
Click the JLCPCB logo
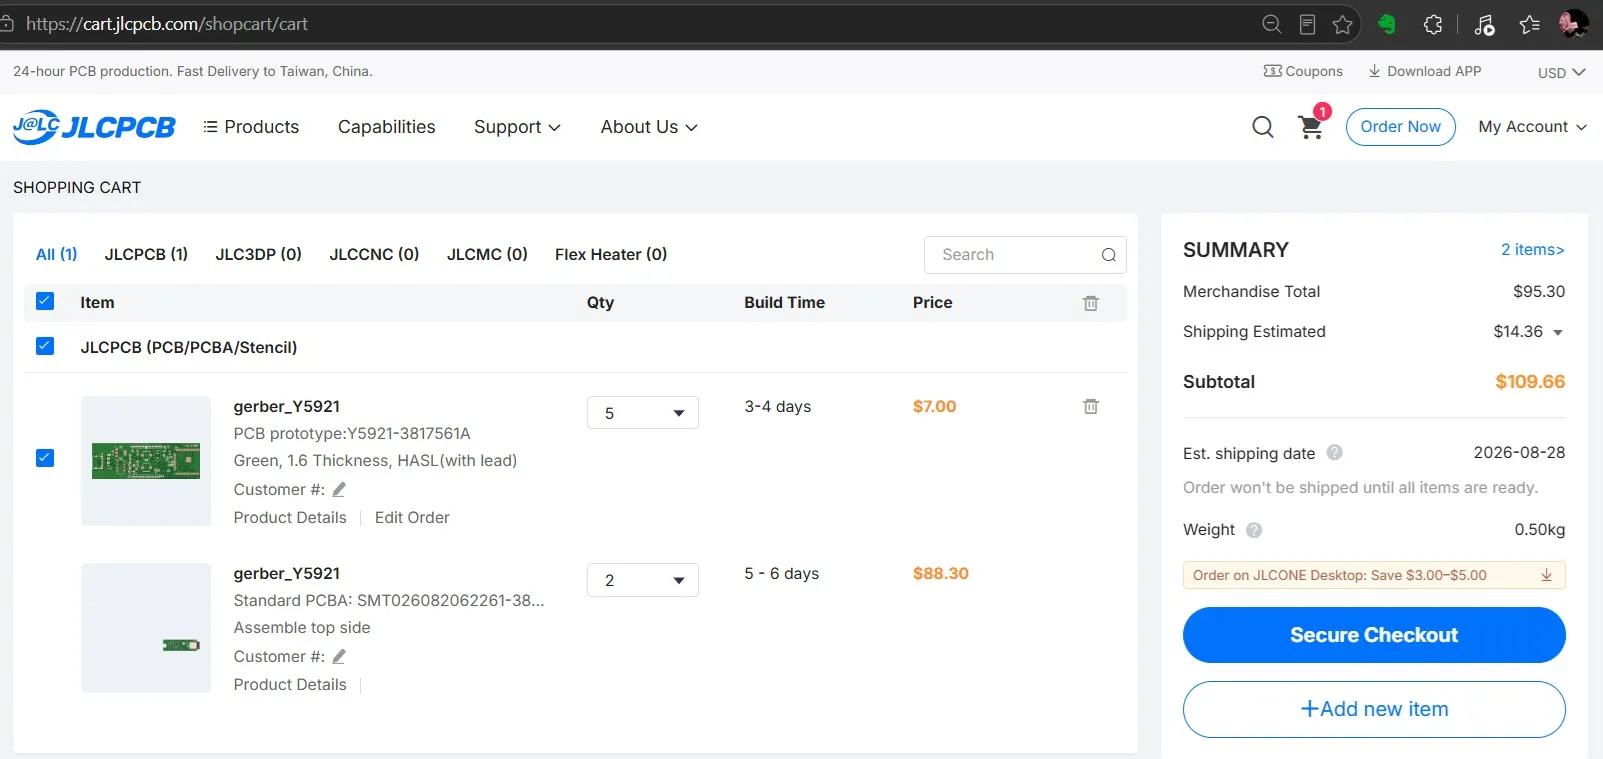(x=94, y=127)
